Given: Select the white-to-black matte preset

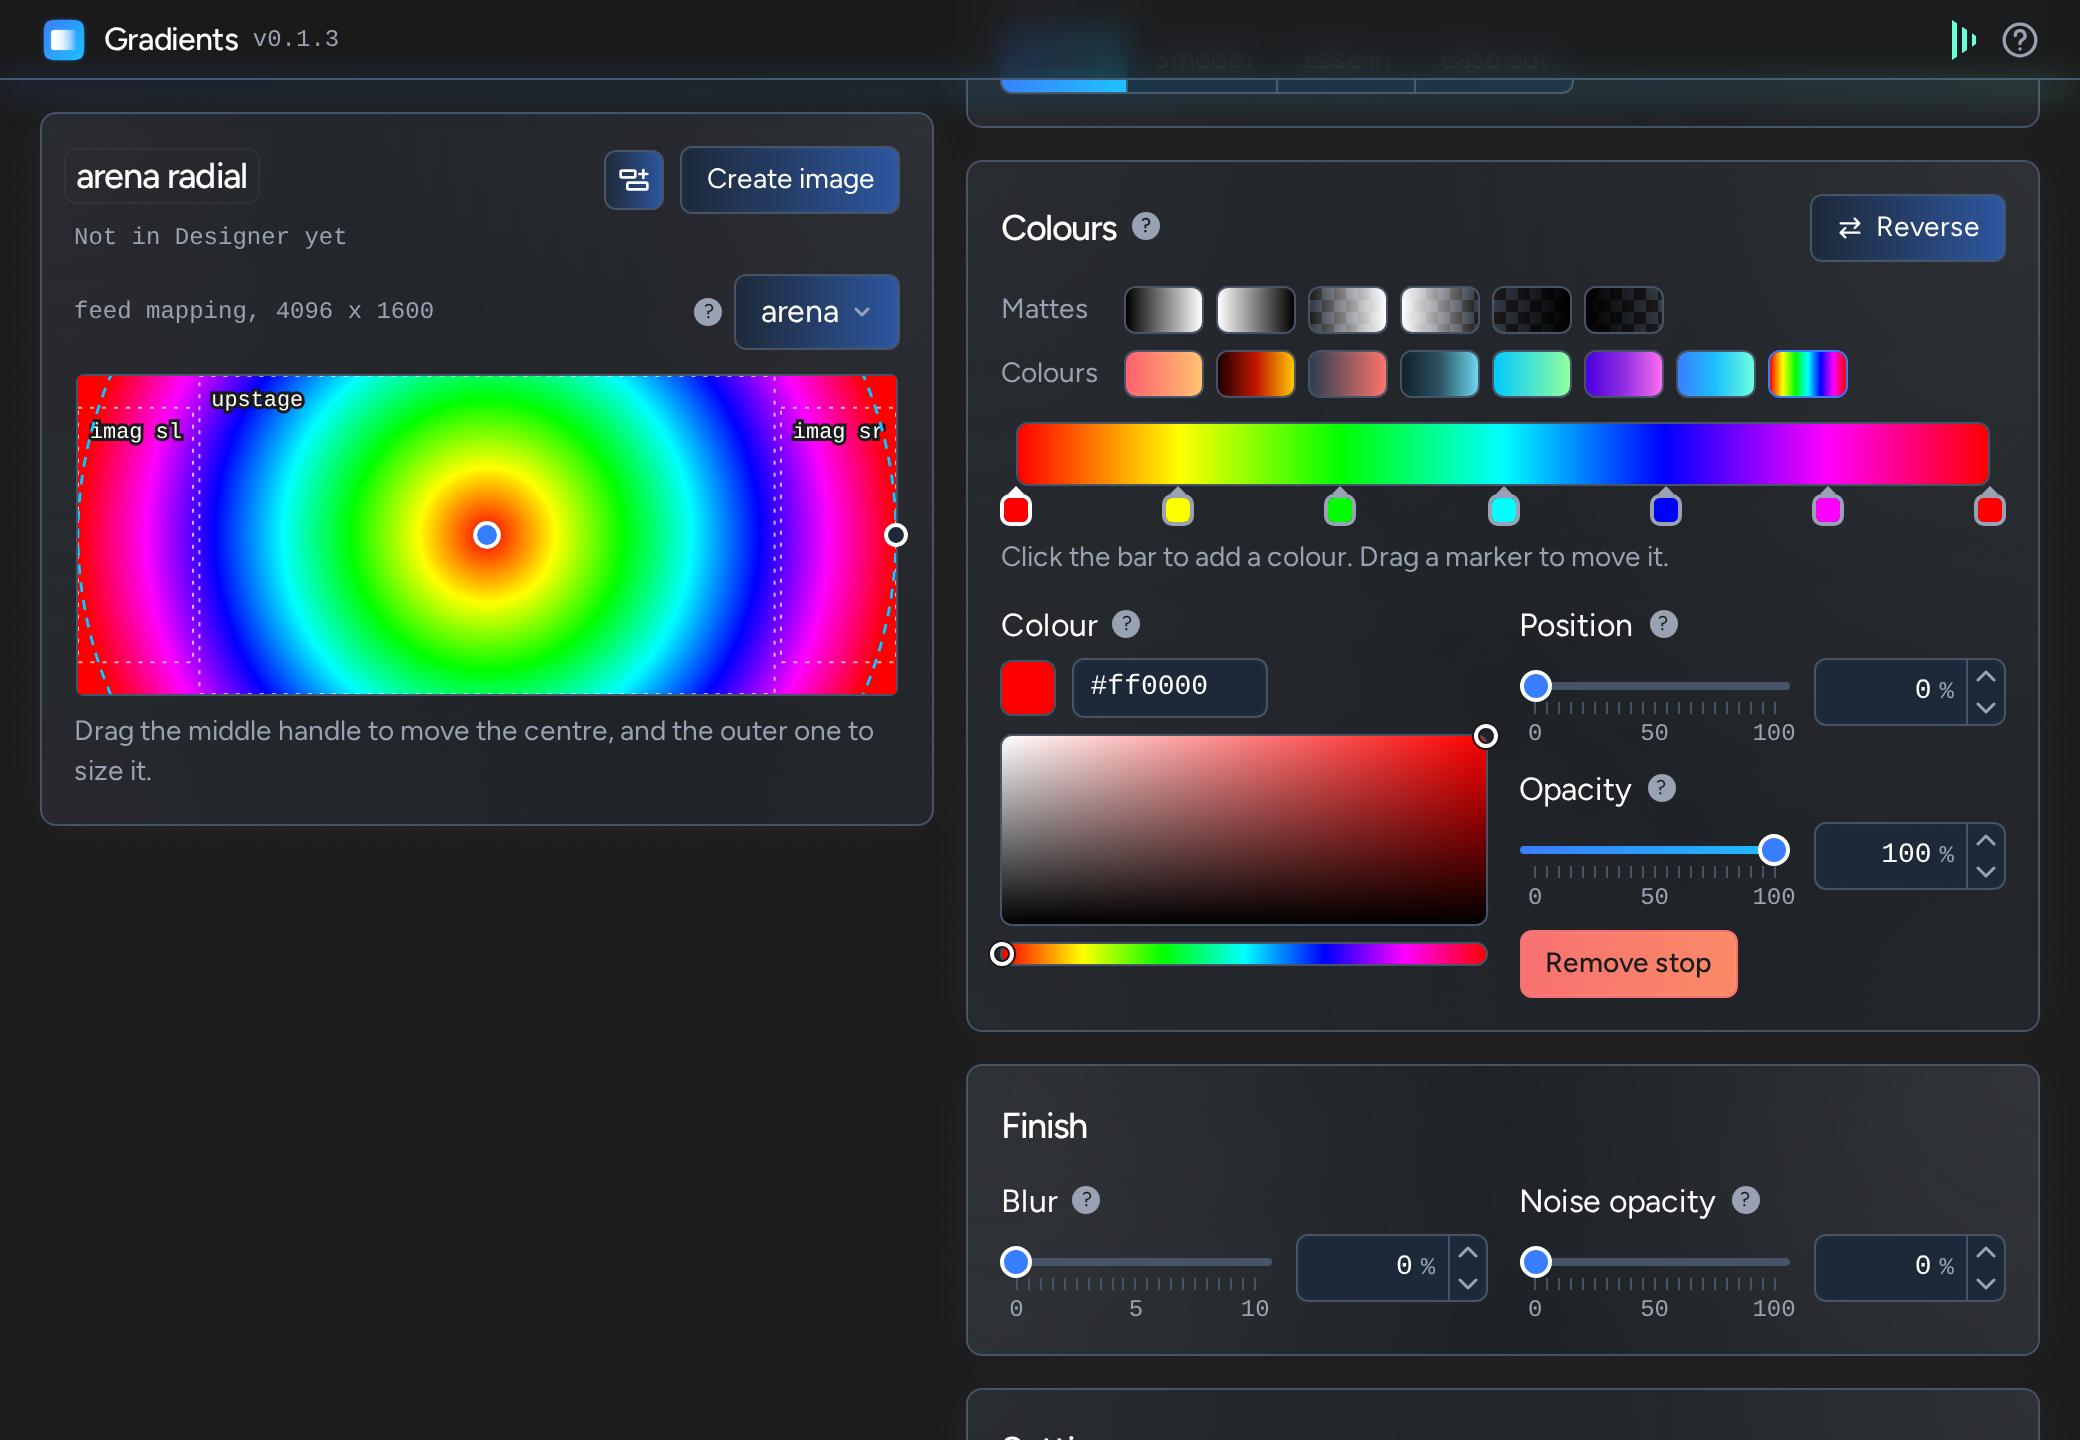Looking at the screenshot, I should coord(1256,310).
